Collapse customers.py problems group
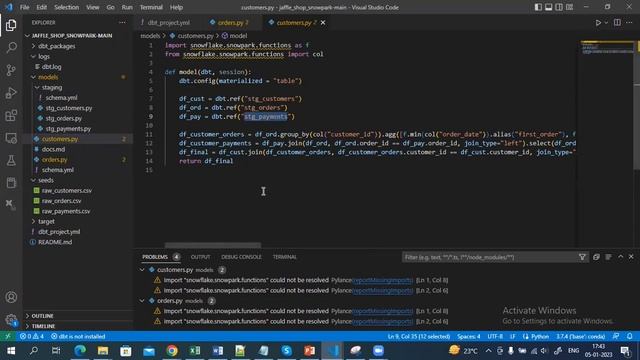This screenshot has width=640, height=360. click(142, 270)
